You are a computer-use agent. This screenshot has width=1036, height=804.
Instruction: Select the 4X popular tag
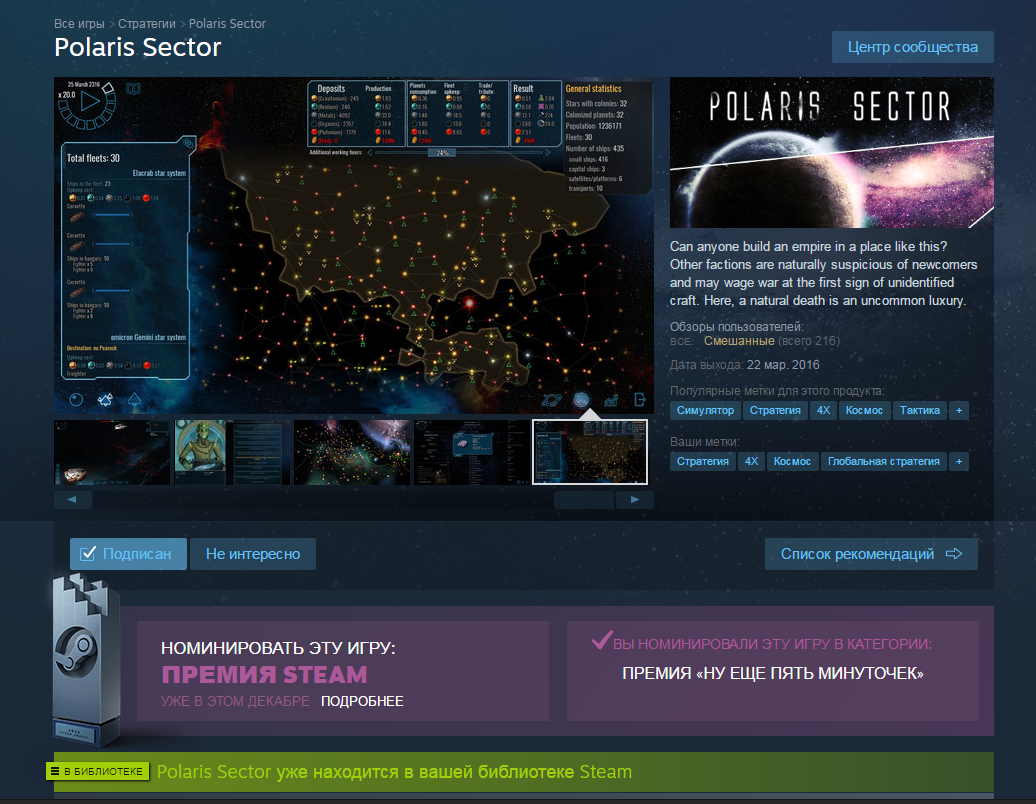click(823, 410)
